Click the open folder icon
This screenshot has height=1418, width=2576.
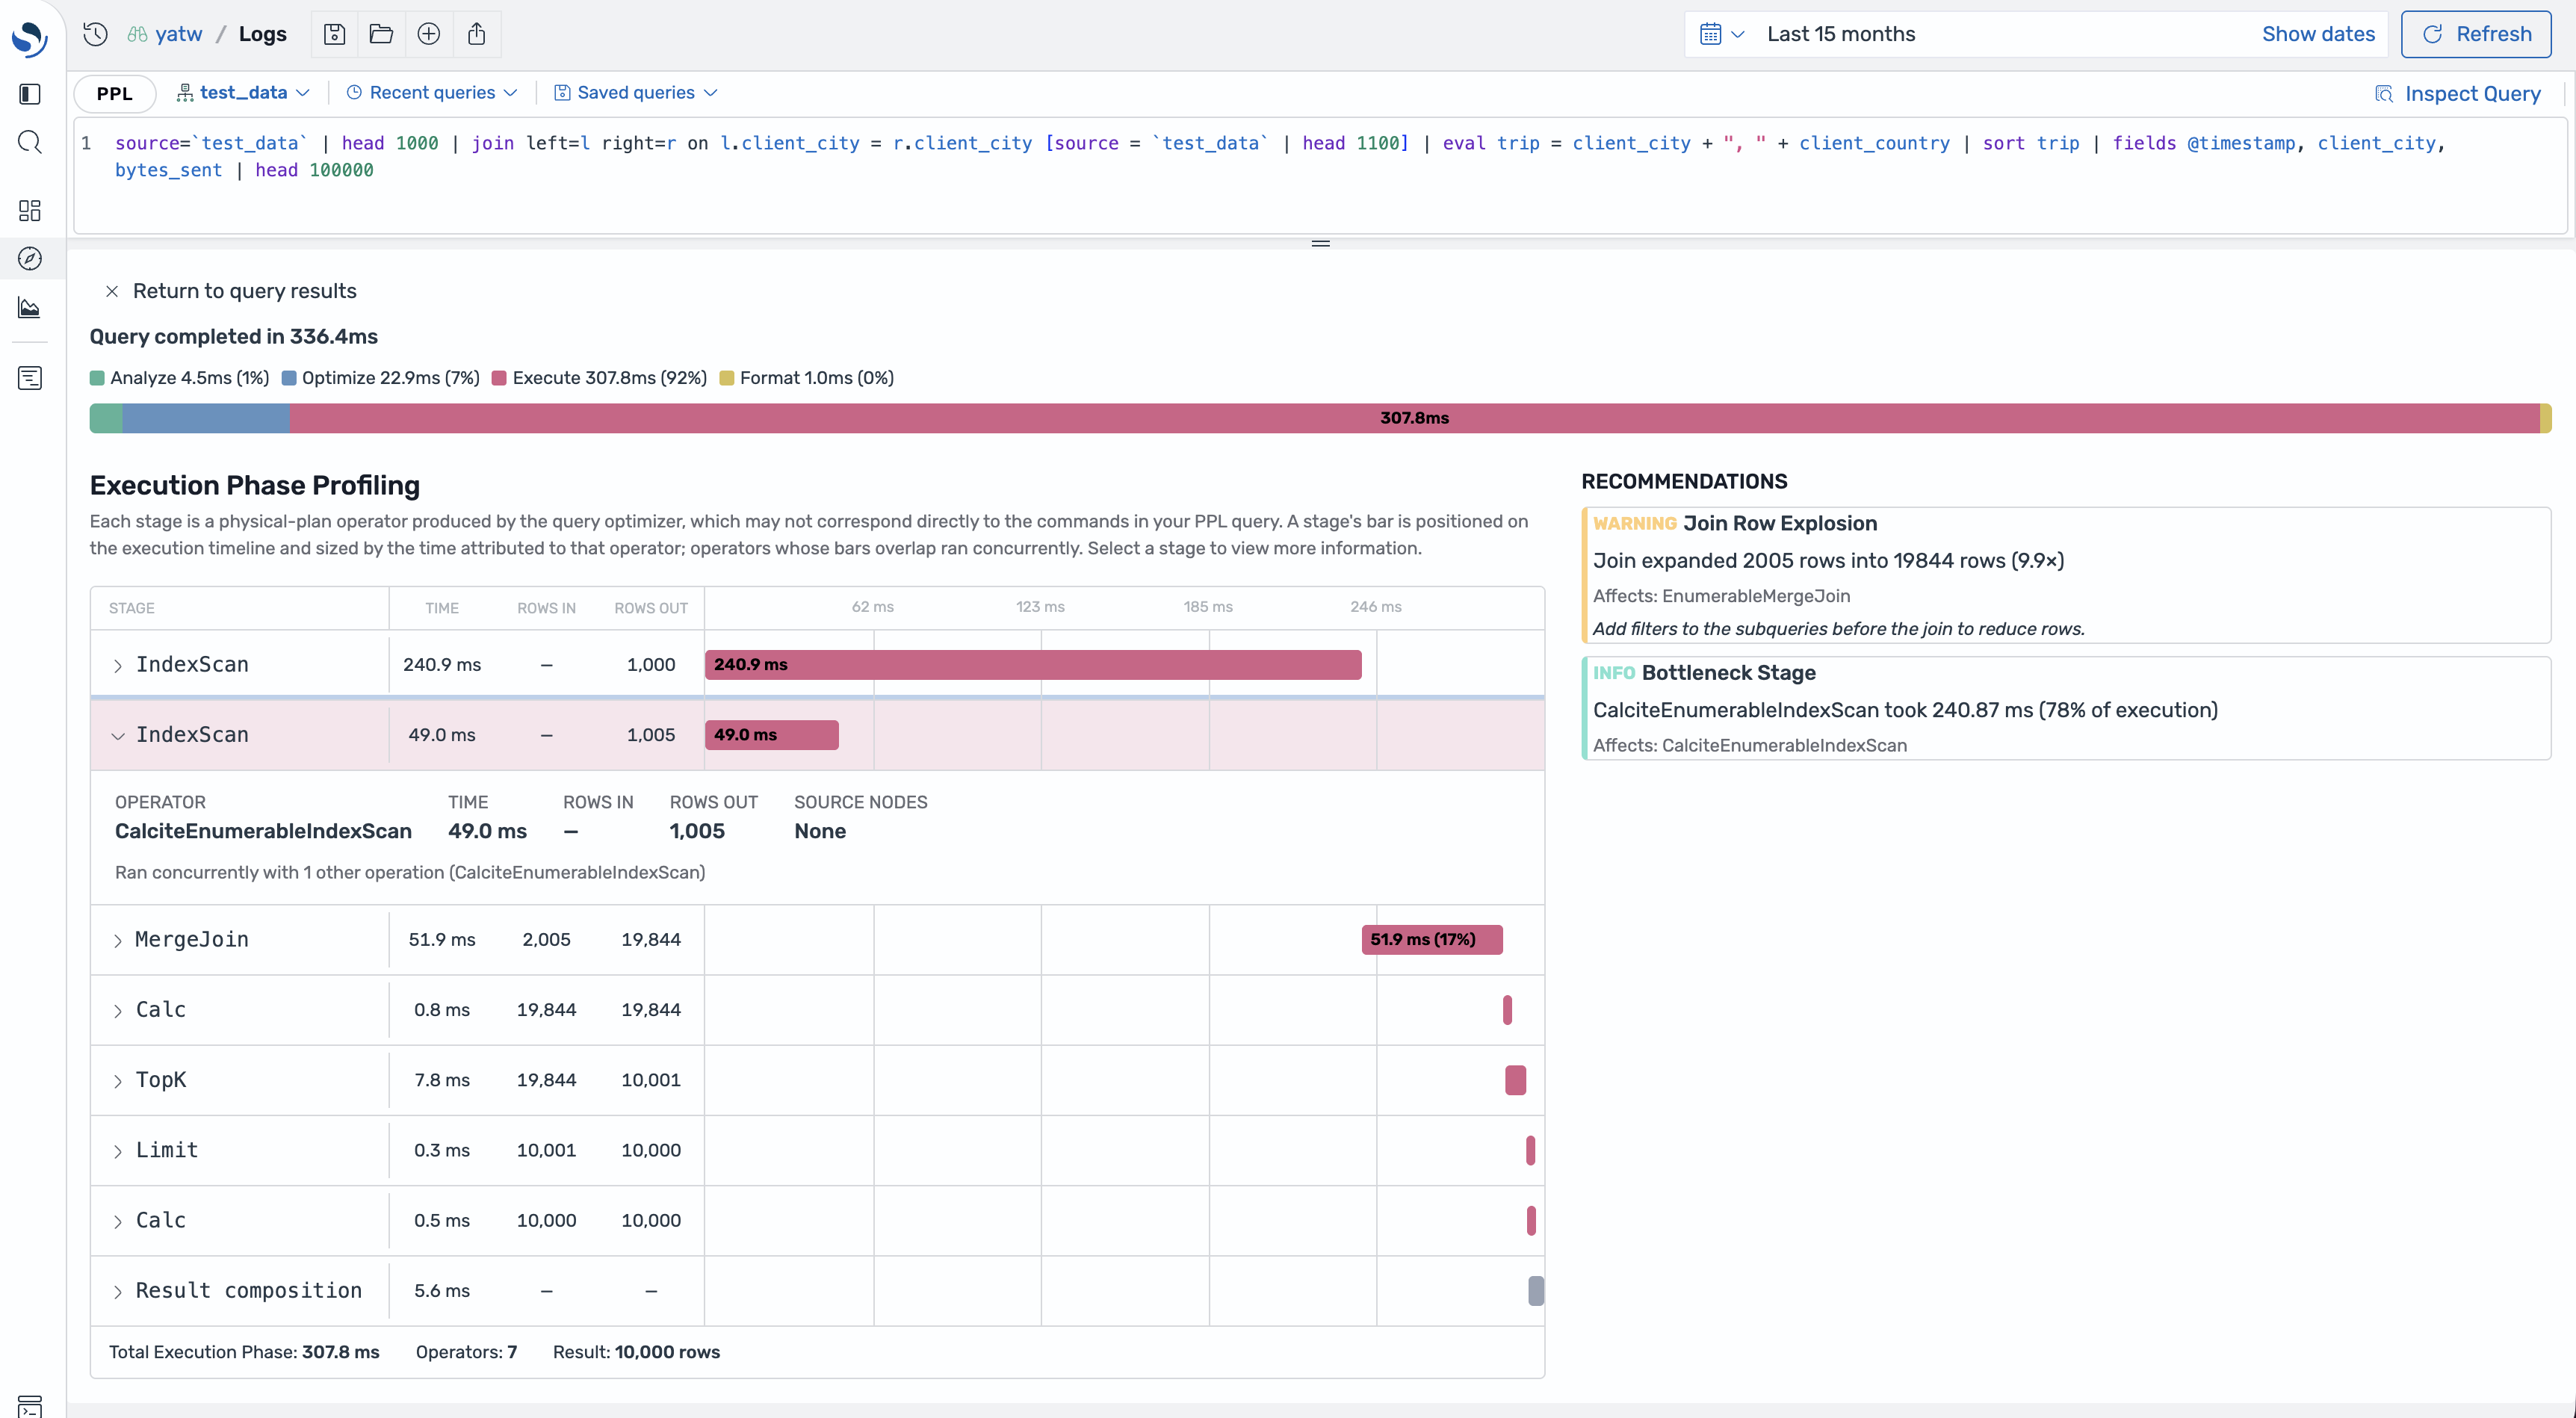(x=381, y=34)
